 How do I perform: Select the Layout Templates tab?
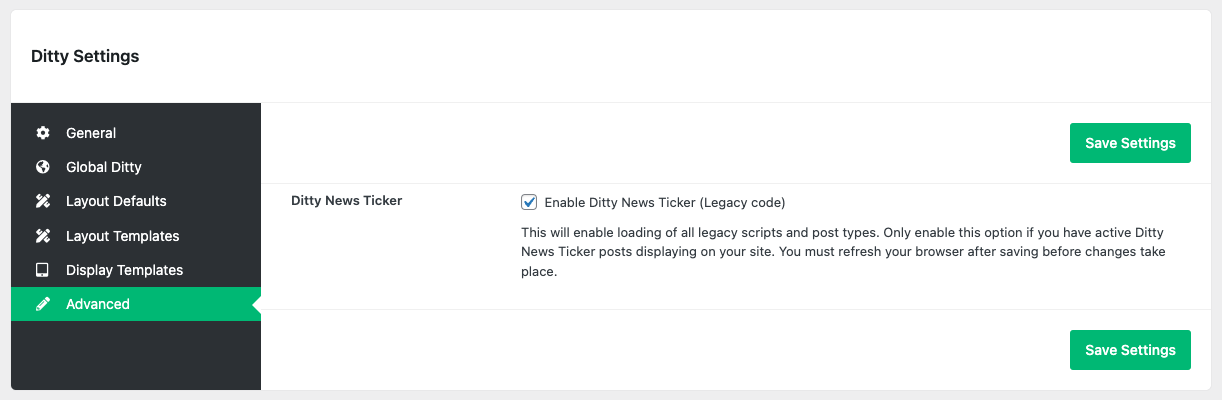(x=122, y=236)
